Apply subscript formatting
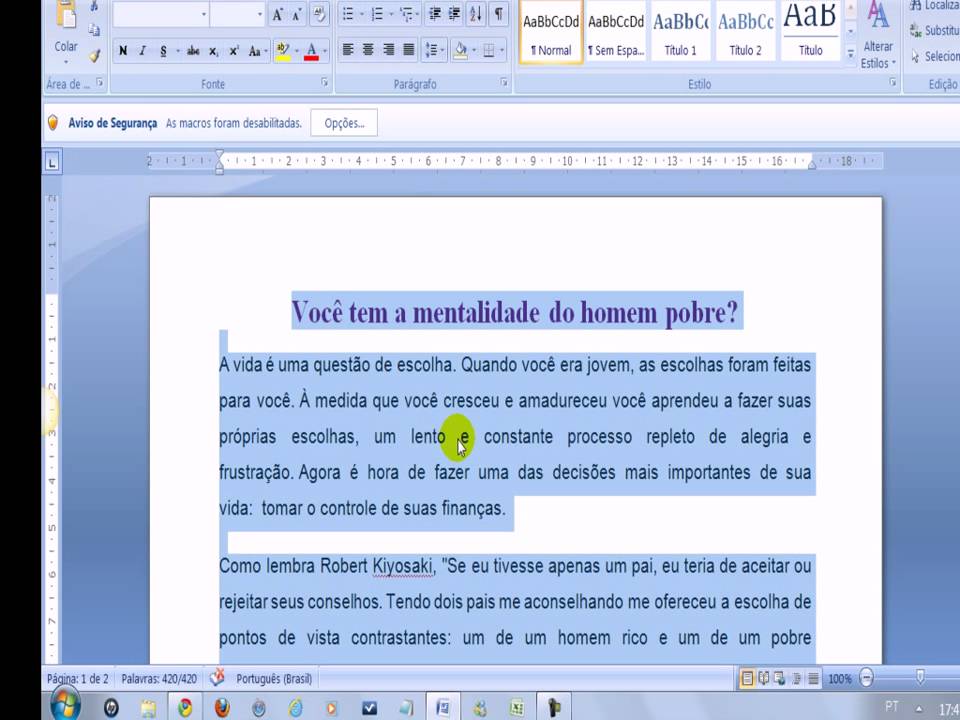The height and width of the screenshot is (720, 960). tap(214, 51)
